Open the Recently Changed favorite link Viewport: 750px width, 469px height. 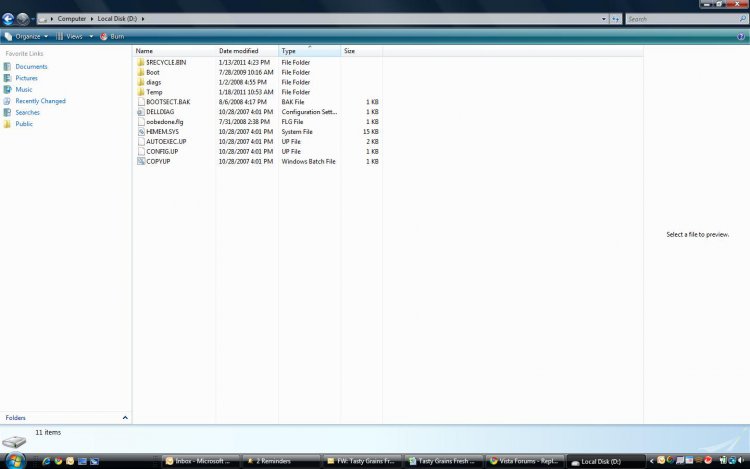coord(40,101)
